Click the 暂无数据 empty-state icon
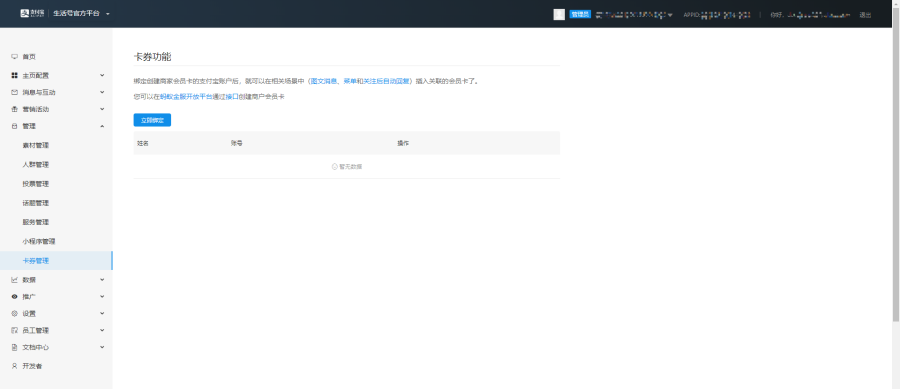This screenshot has width=900, height=389. pyautogui.click(x=335, y=166)
